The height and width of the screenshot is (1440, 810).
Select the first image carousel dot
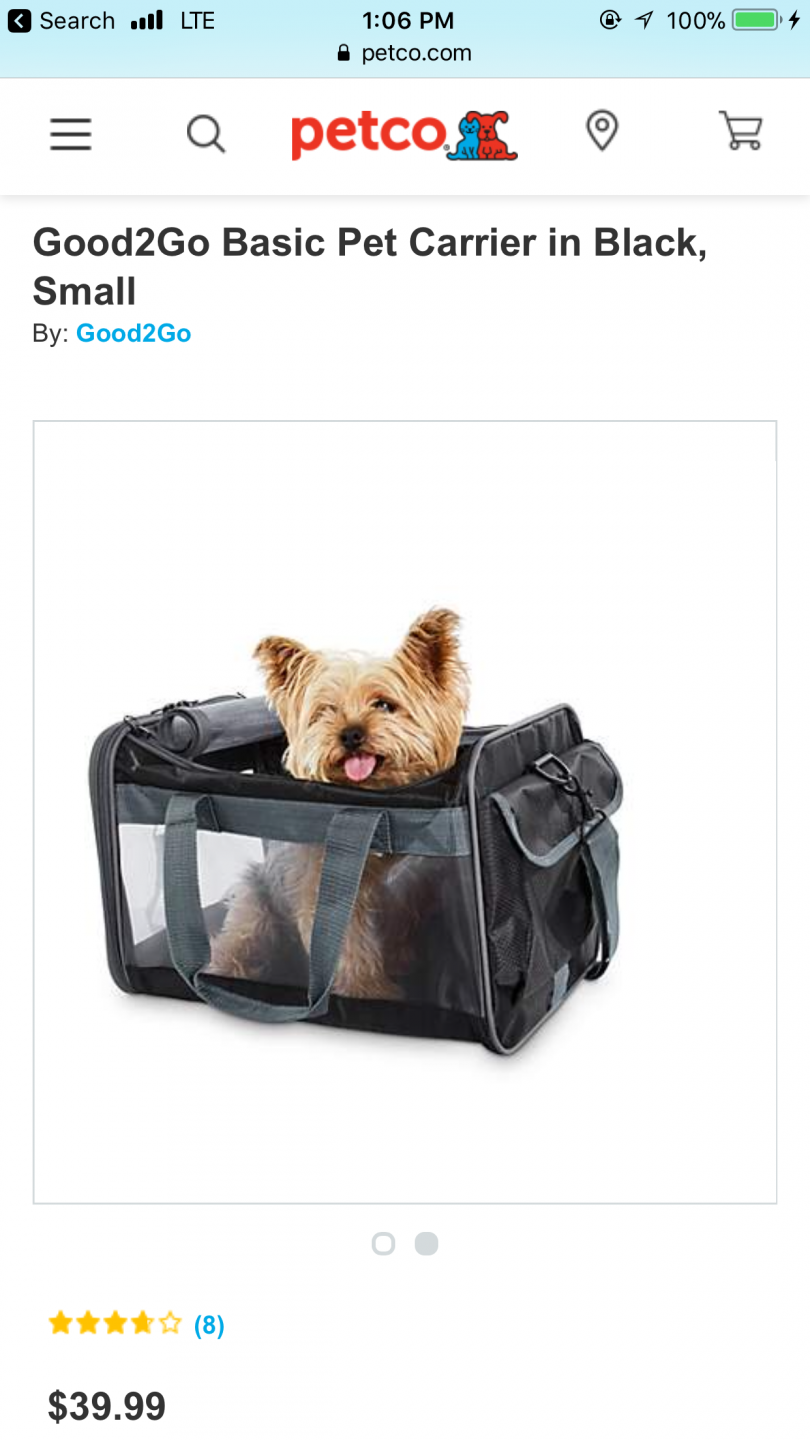pyautogui.click(x=383, y=1243)
